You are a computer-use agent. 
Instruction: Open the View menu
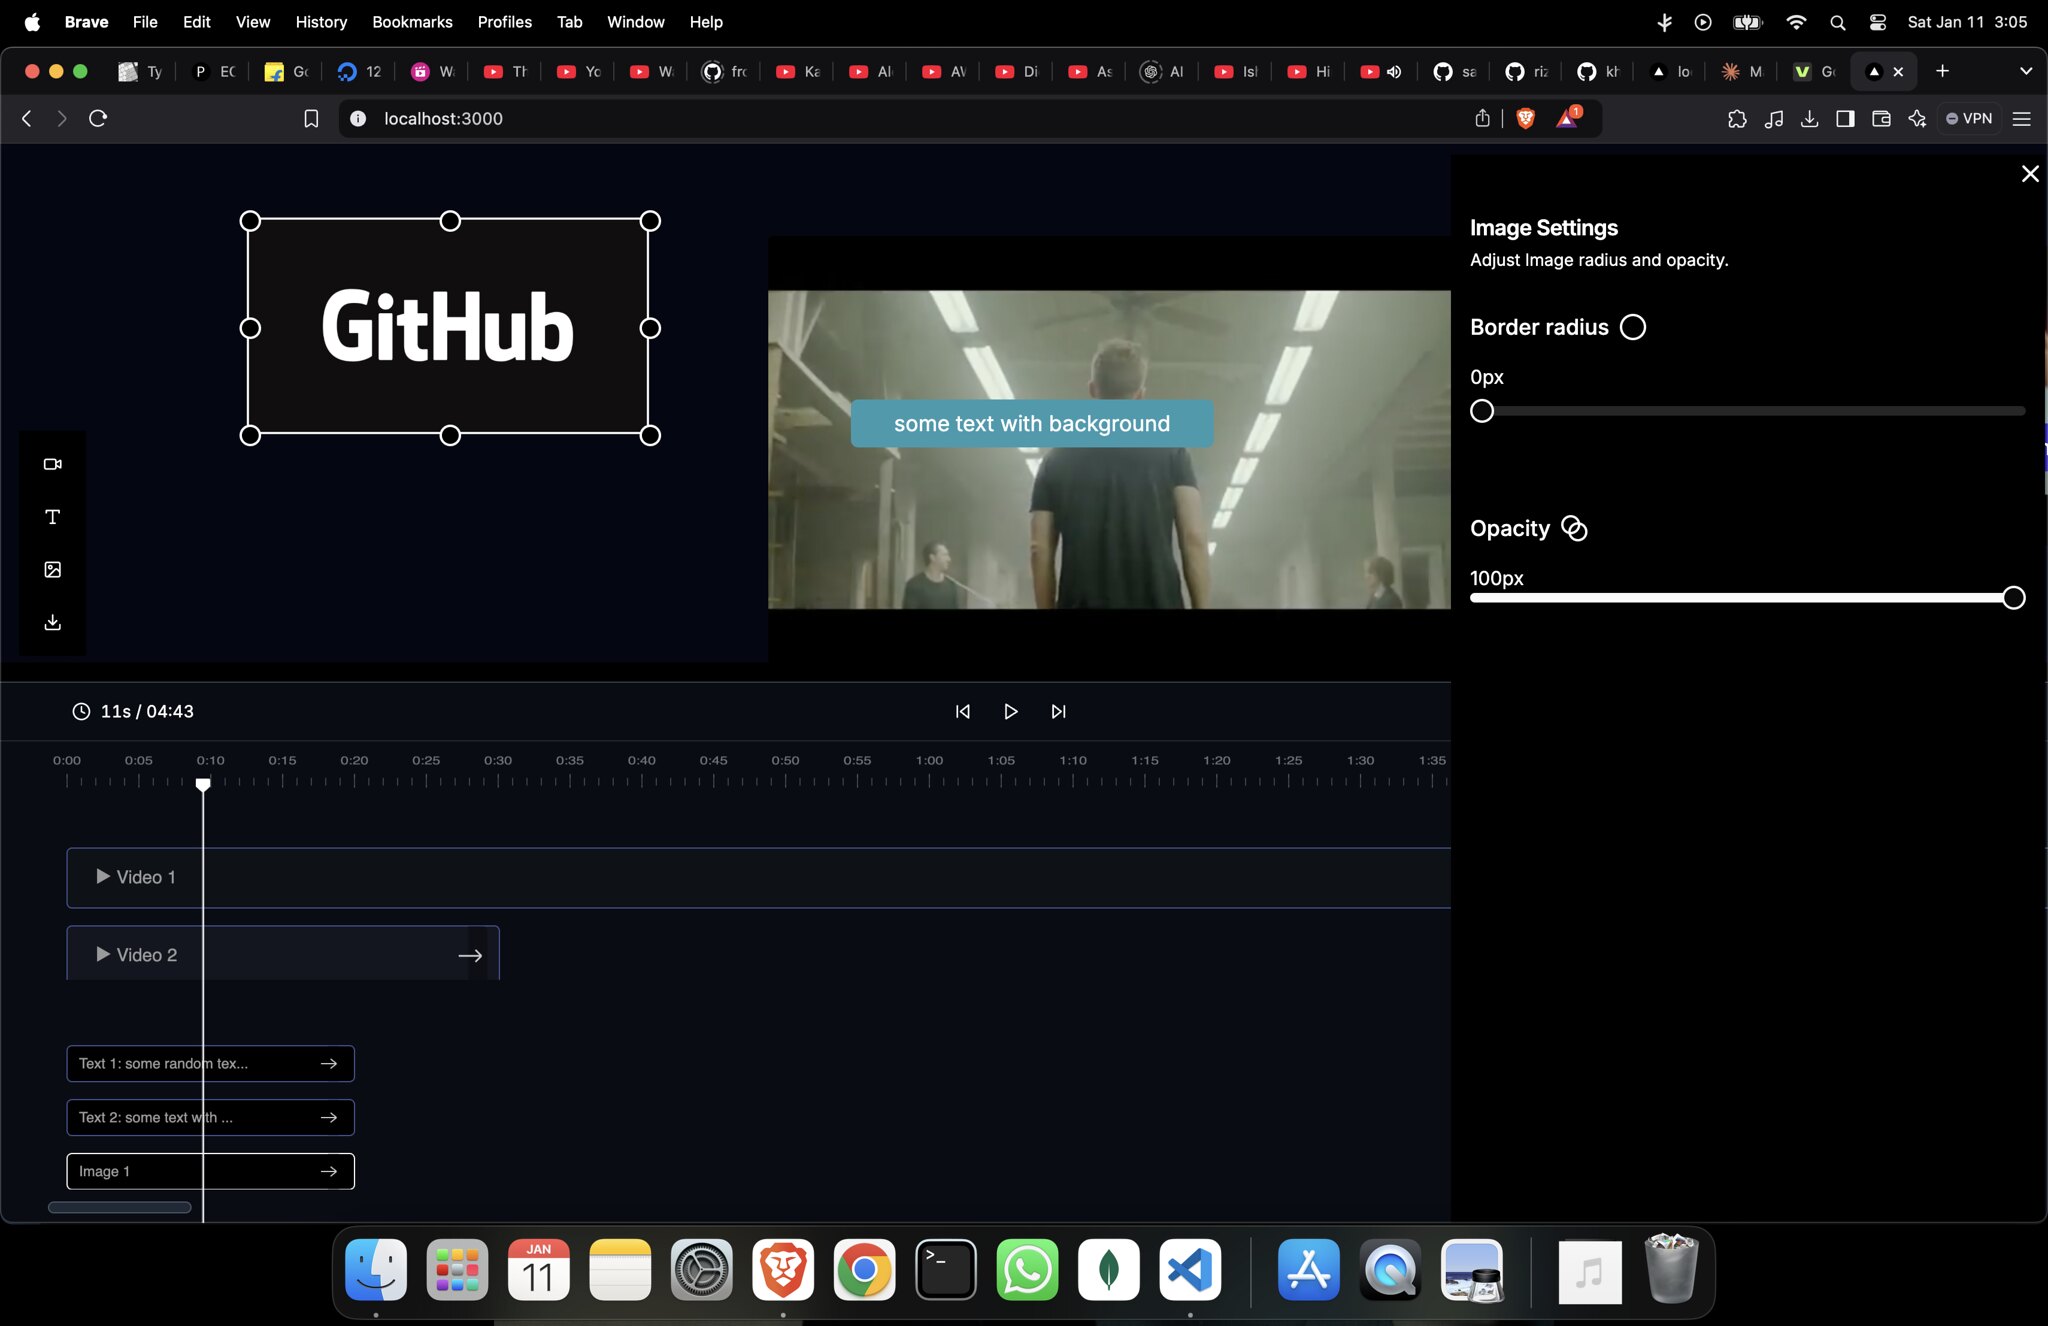tap(252, 22)
